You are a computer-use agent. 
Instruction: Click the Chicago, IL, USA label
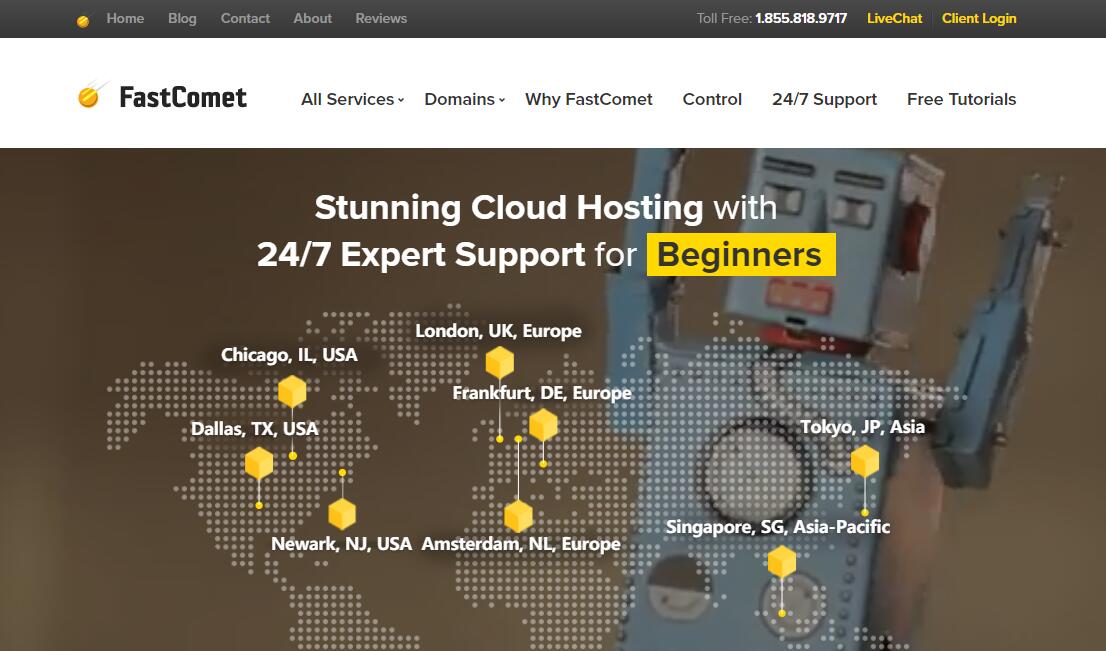pos(289,355)
